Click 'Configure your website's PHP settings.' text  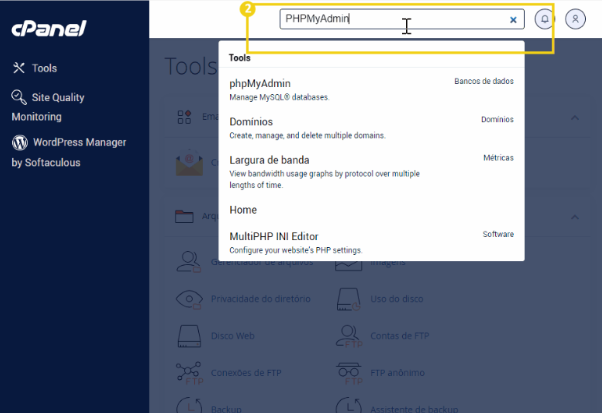point(296,250)
